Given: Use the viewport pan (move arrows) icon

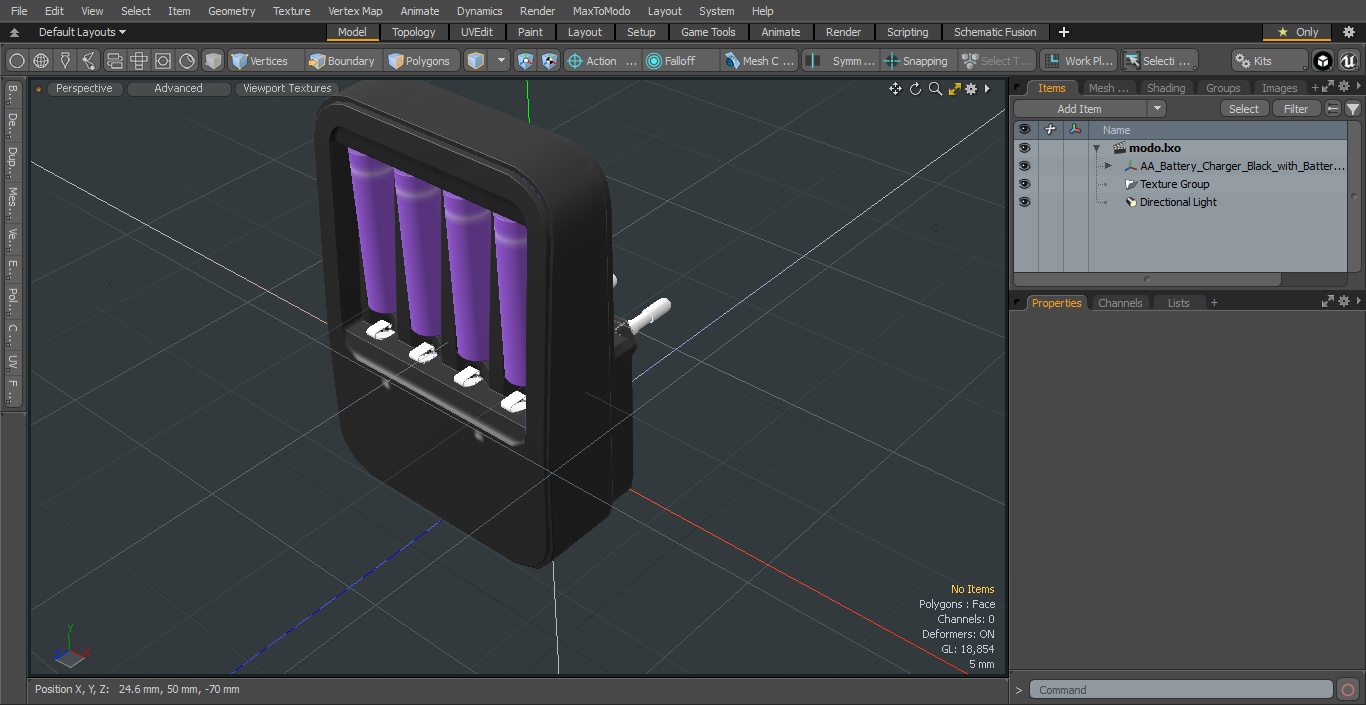Looking at the screenshot, I should click(895, 89).
